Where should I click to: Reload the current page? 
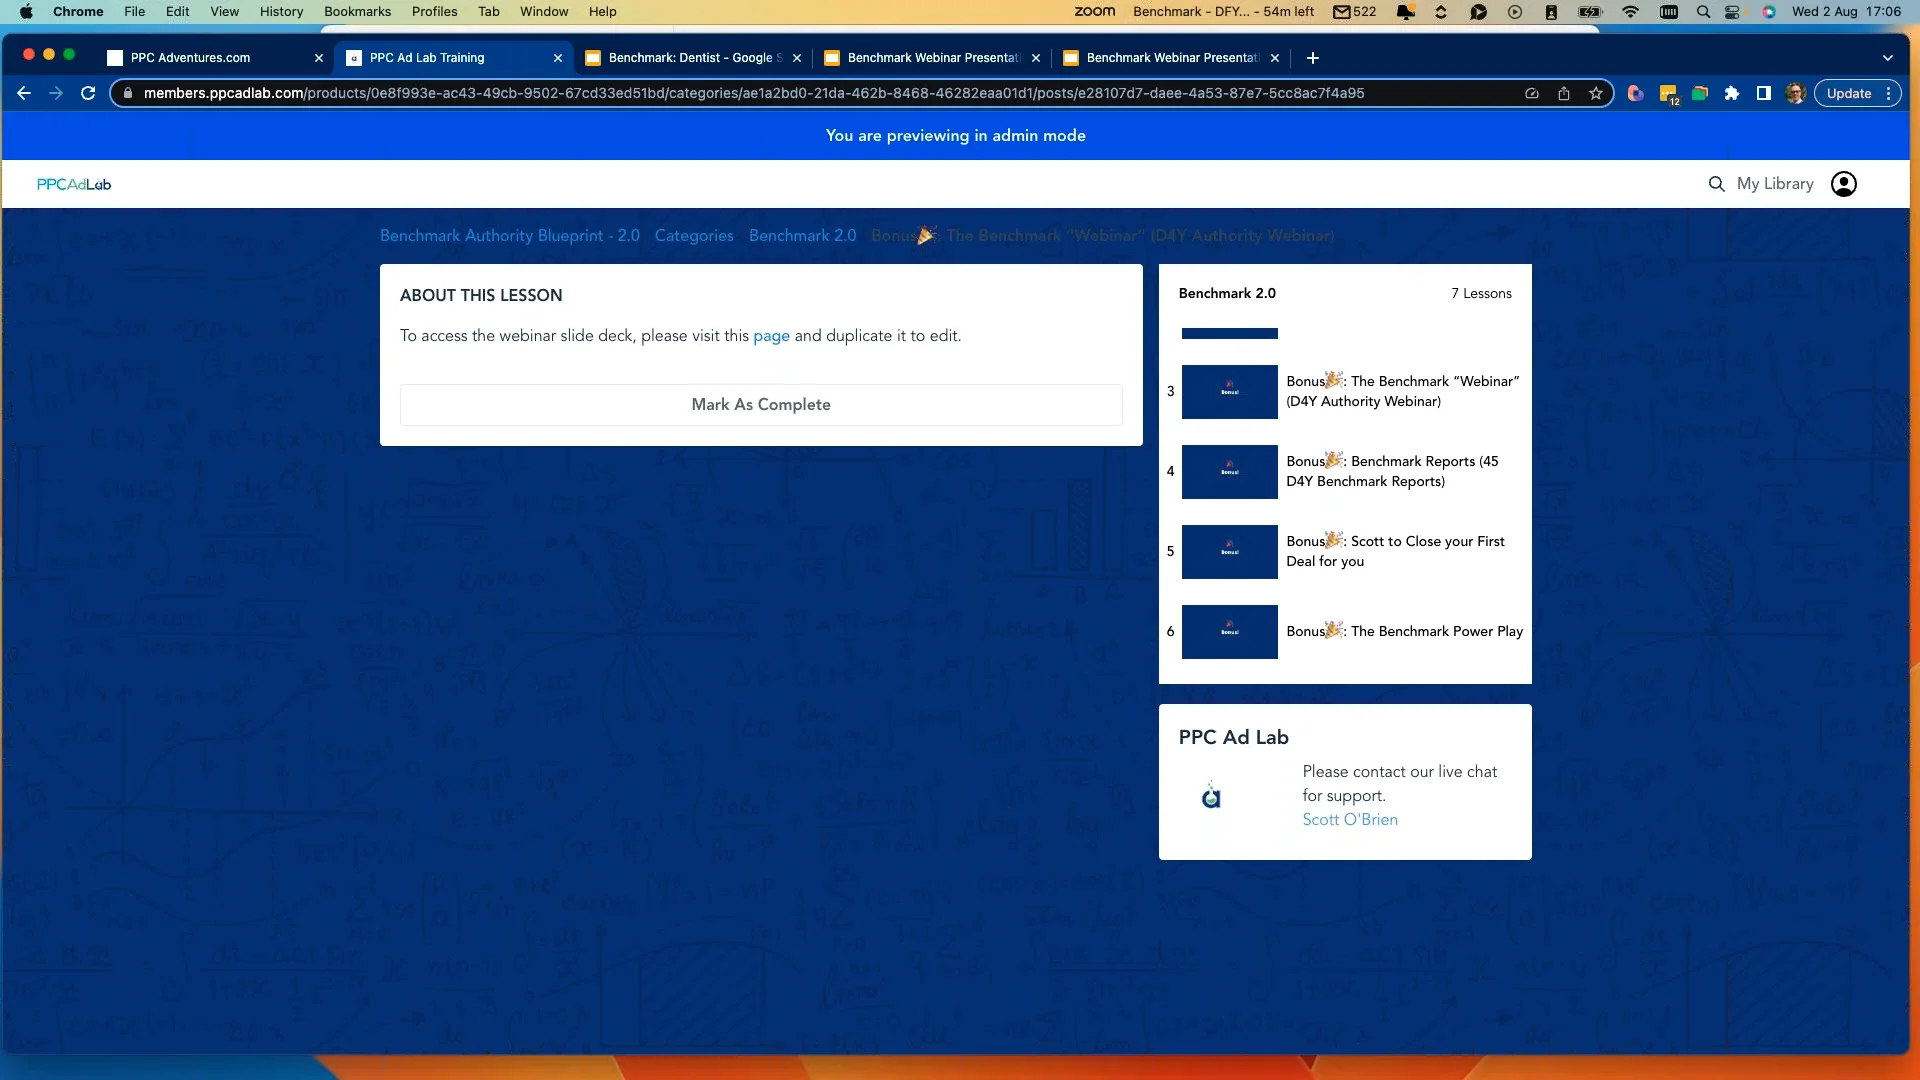coord(88,93)
